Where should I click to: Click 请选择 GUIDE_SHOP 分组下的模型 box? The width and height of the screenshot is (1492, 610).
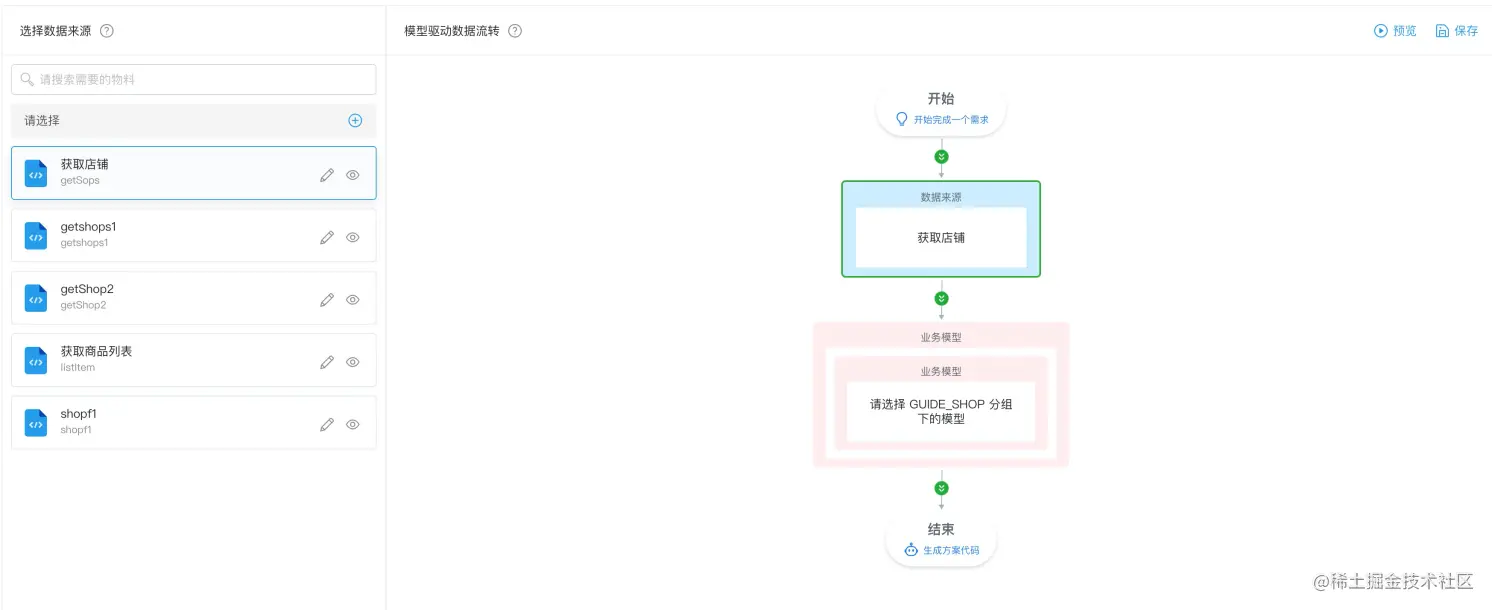[941, 412]
